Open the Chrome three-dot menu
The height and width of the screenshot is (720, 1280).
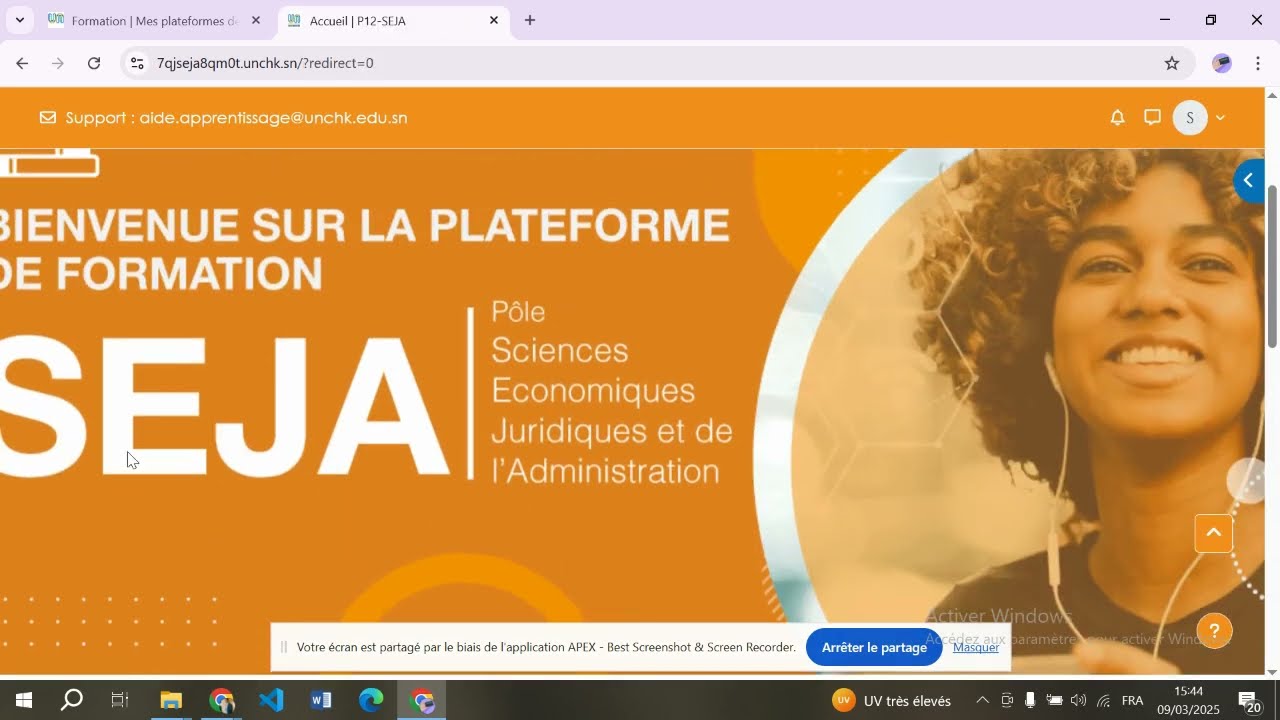point(1258,63)
